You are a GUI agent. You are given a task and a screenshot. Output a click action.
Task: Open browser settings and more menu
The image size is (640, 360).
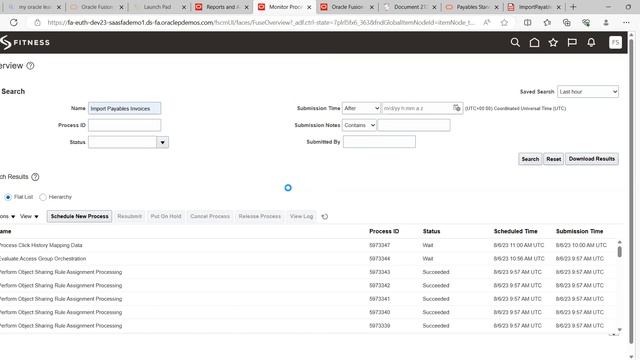(626, 22)
